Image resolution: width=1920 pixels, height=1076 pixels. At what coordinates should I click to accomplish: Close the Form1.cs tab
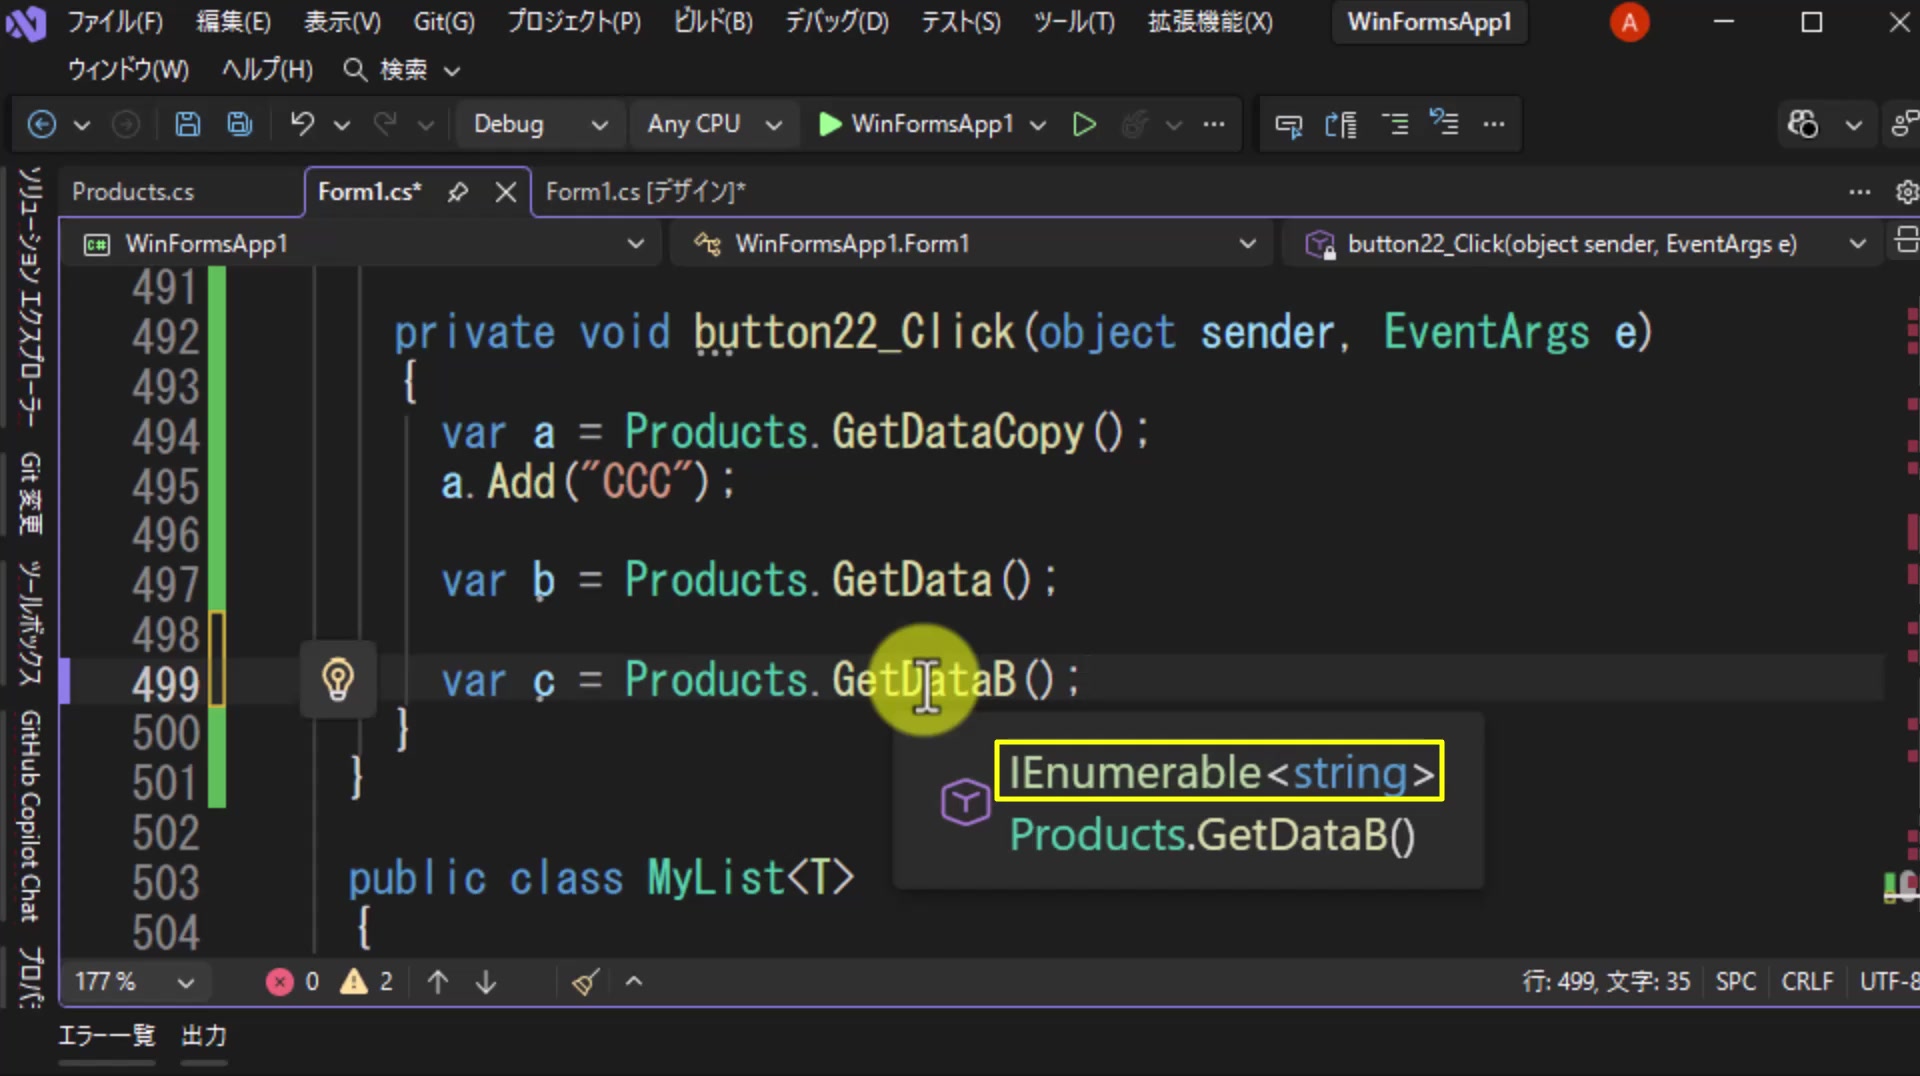click(506, 192)
